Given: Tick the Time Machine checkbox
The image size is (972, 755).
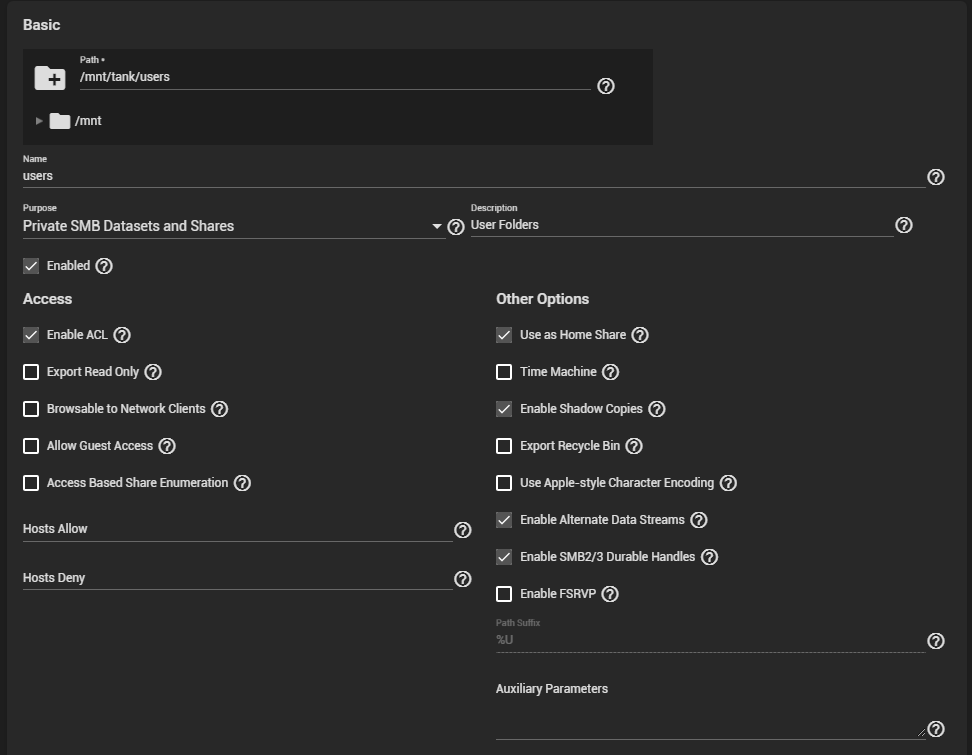Looking at the screenshot, I should tap(504, 372).
